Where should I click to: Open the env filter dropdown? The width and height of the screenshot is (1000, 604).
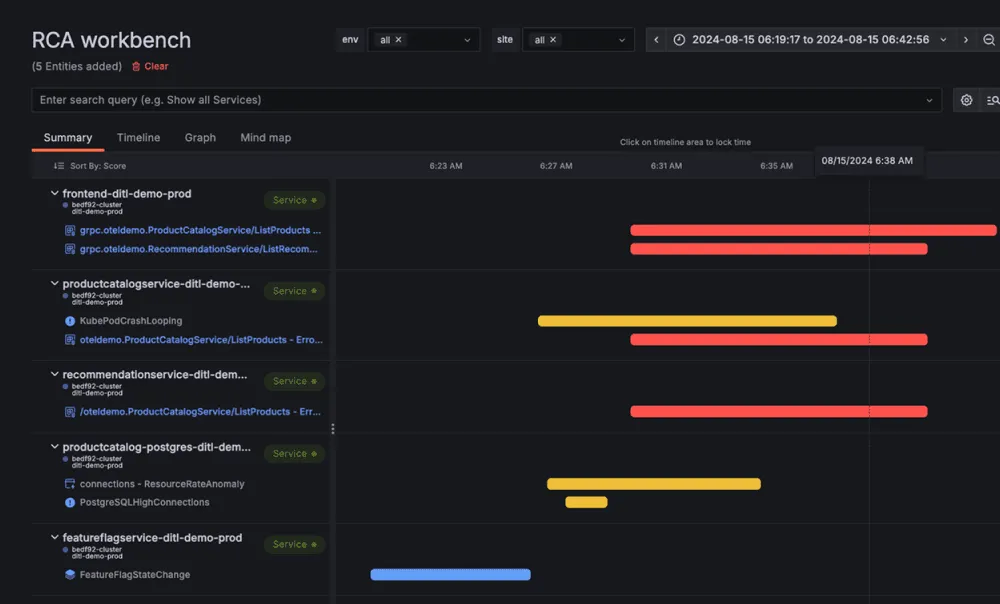(466, 40)
